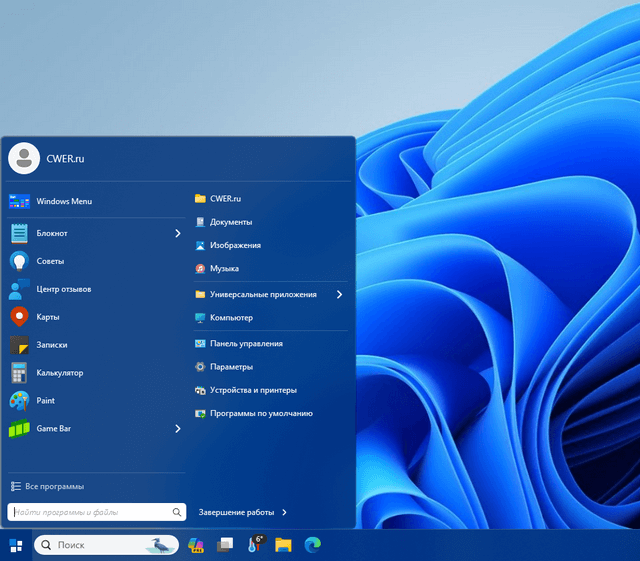Click the Все программы button

pyautogui.click(x=48, y=486)
